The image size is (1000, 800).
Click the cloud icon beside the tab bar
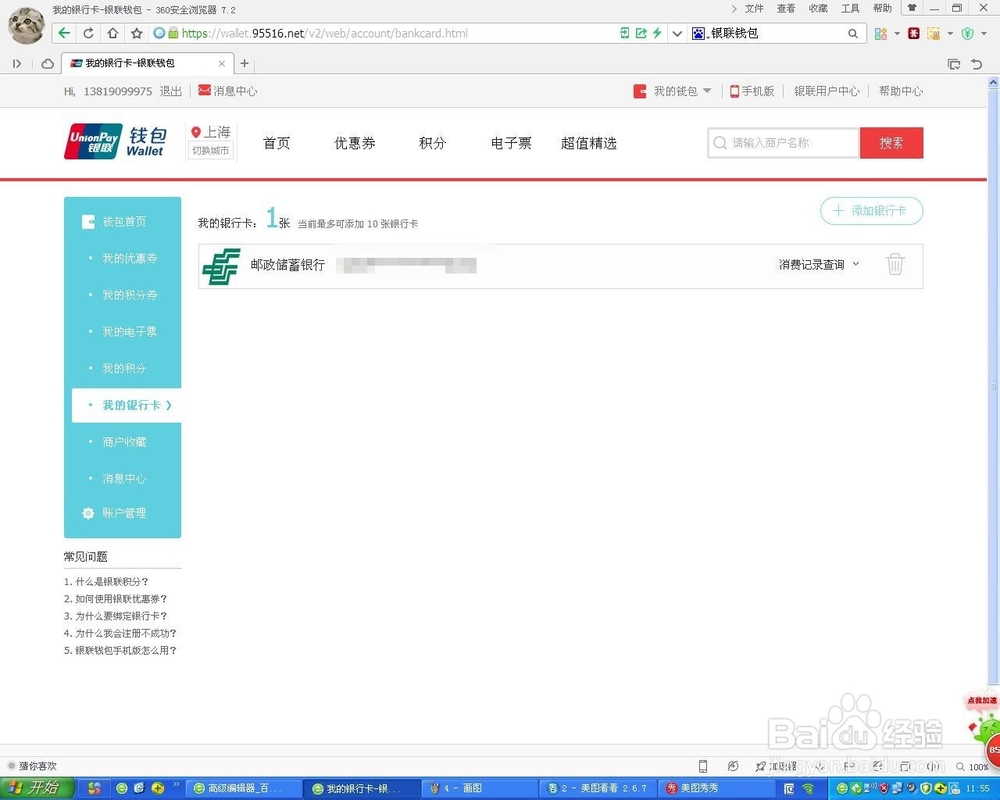[x=47, y=63]
